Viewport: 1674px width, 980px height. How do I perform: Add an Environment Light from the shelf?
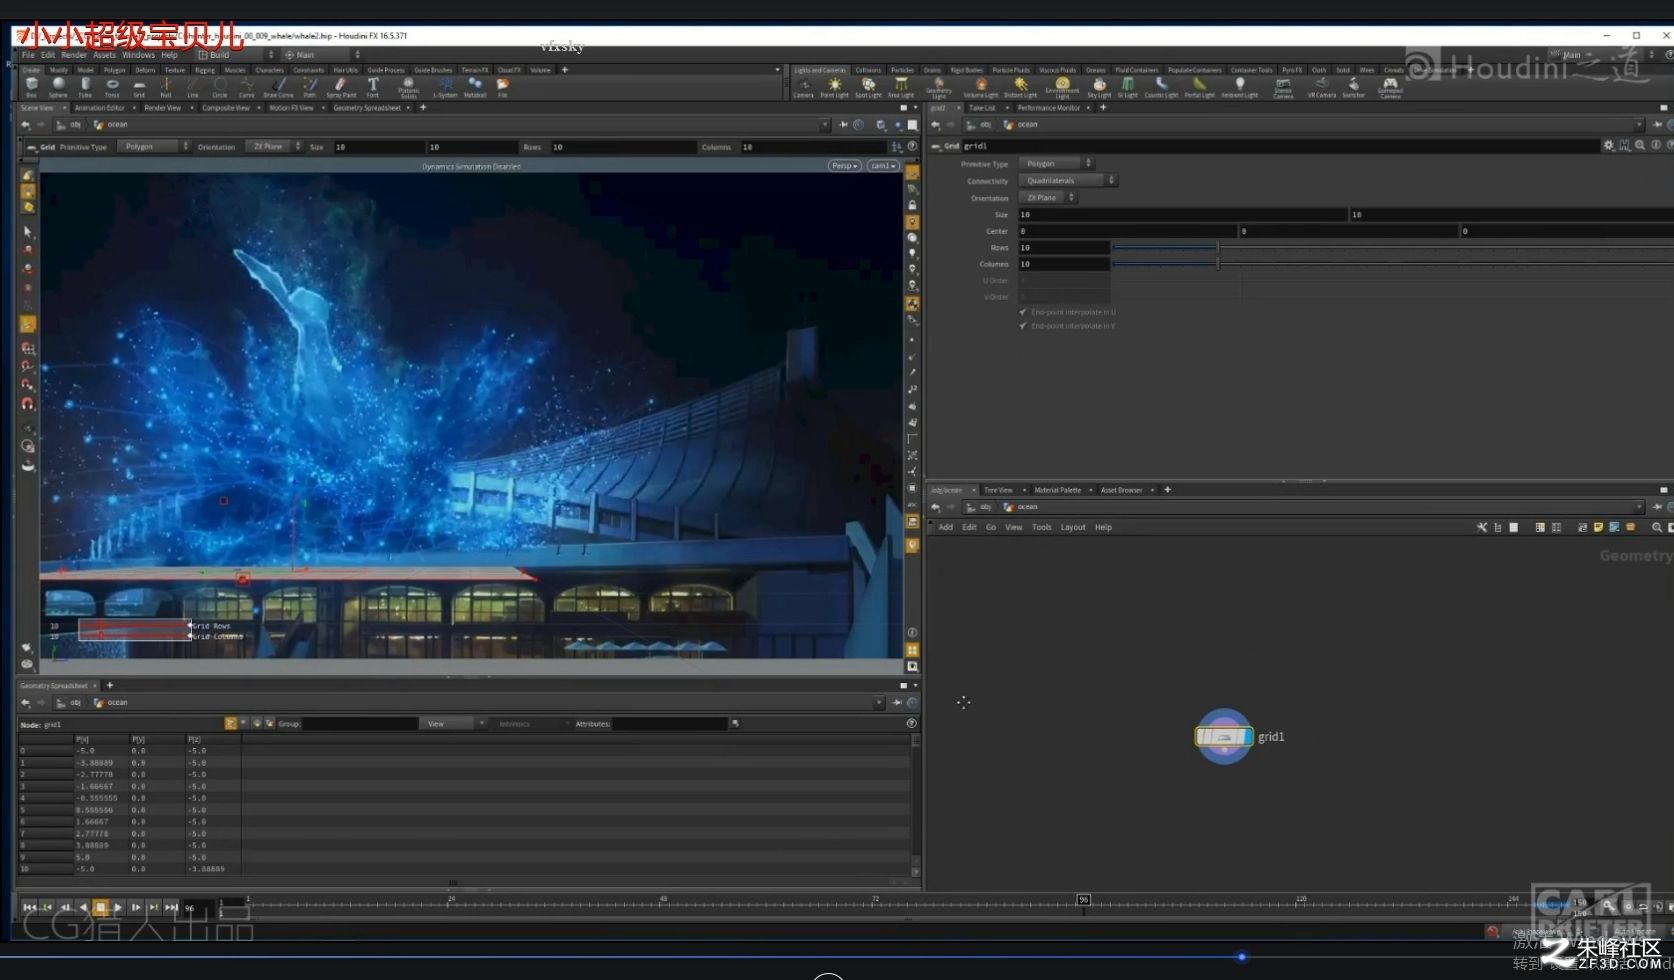tap(1062, 88)
